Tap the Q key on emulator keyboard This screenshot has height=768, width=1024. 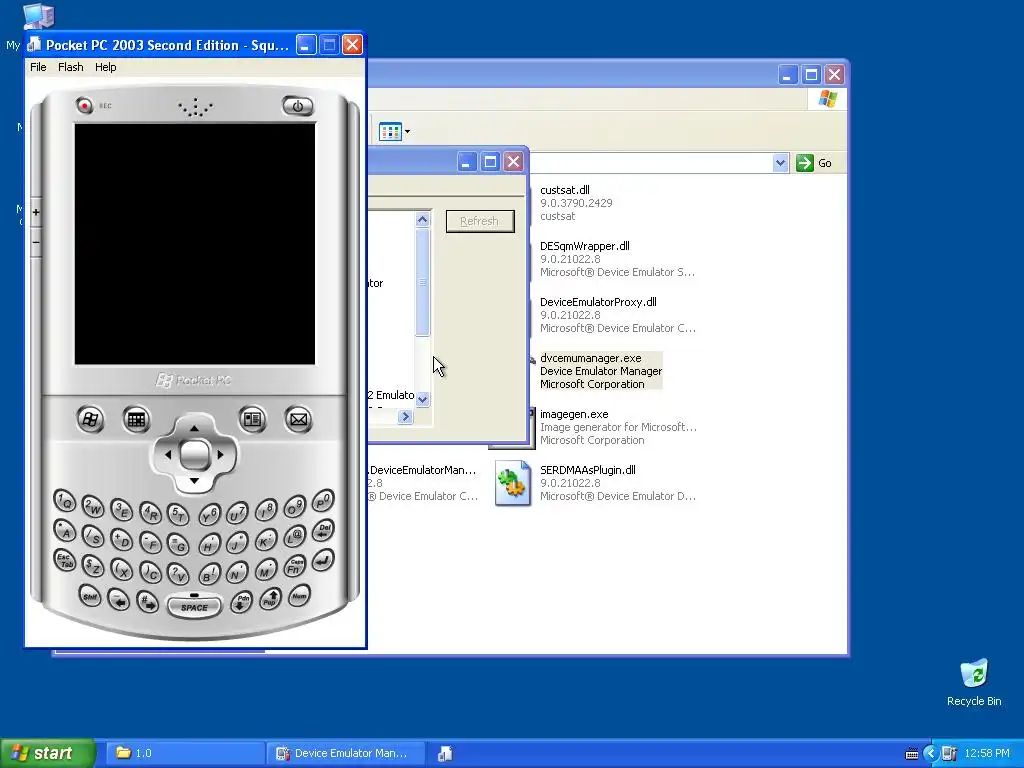point(65,501)
